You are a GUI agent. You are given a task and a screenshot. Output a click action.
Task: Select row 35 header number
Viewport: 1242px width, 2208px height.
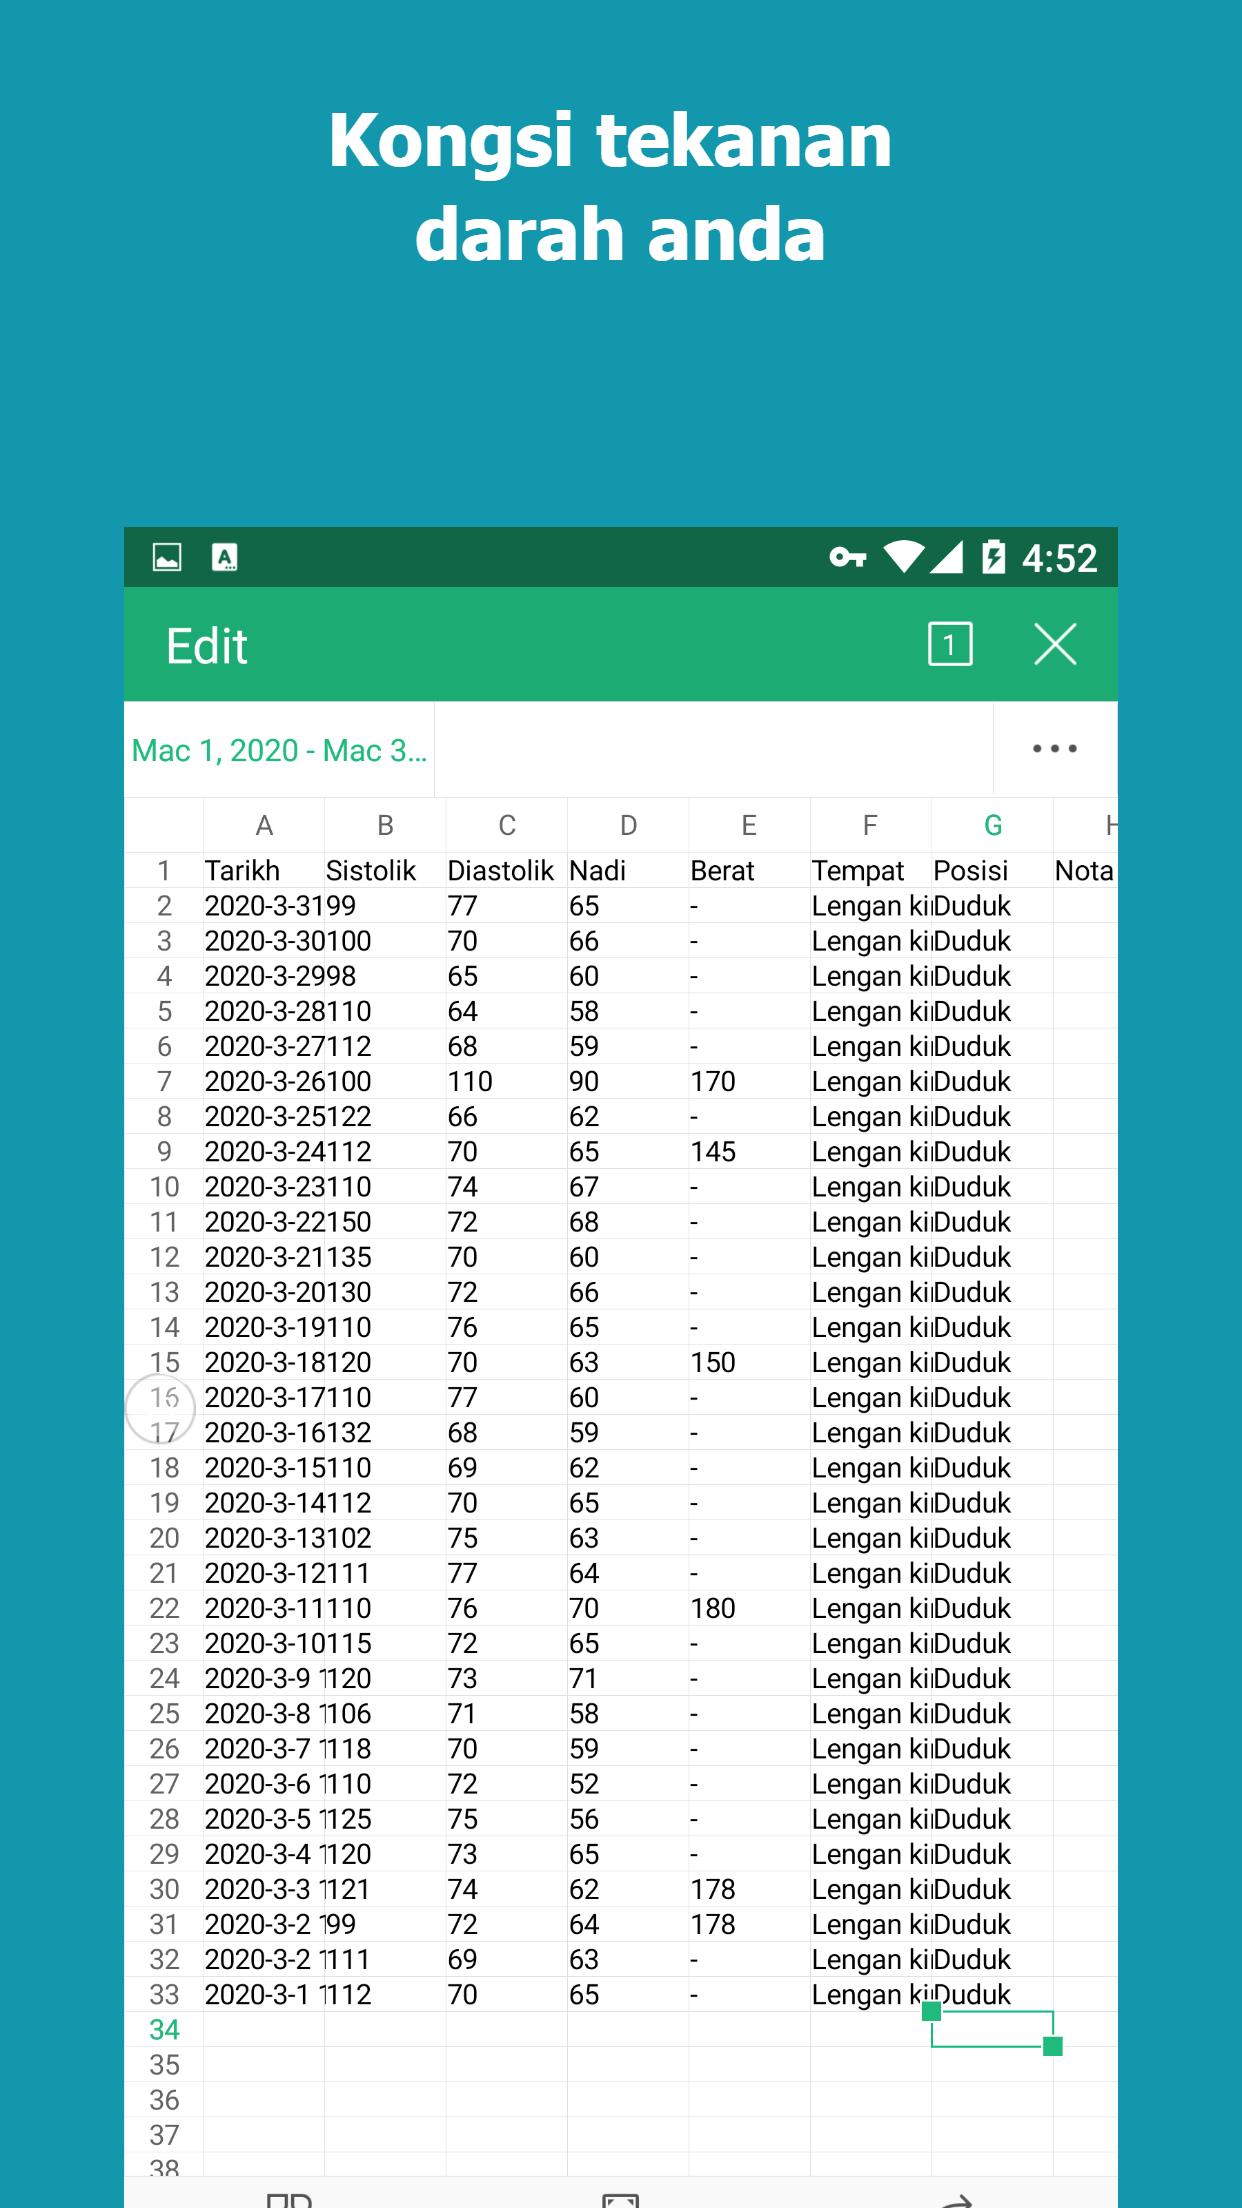point(164,2064)
